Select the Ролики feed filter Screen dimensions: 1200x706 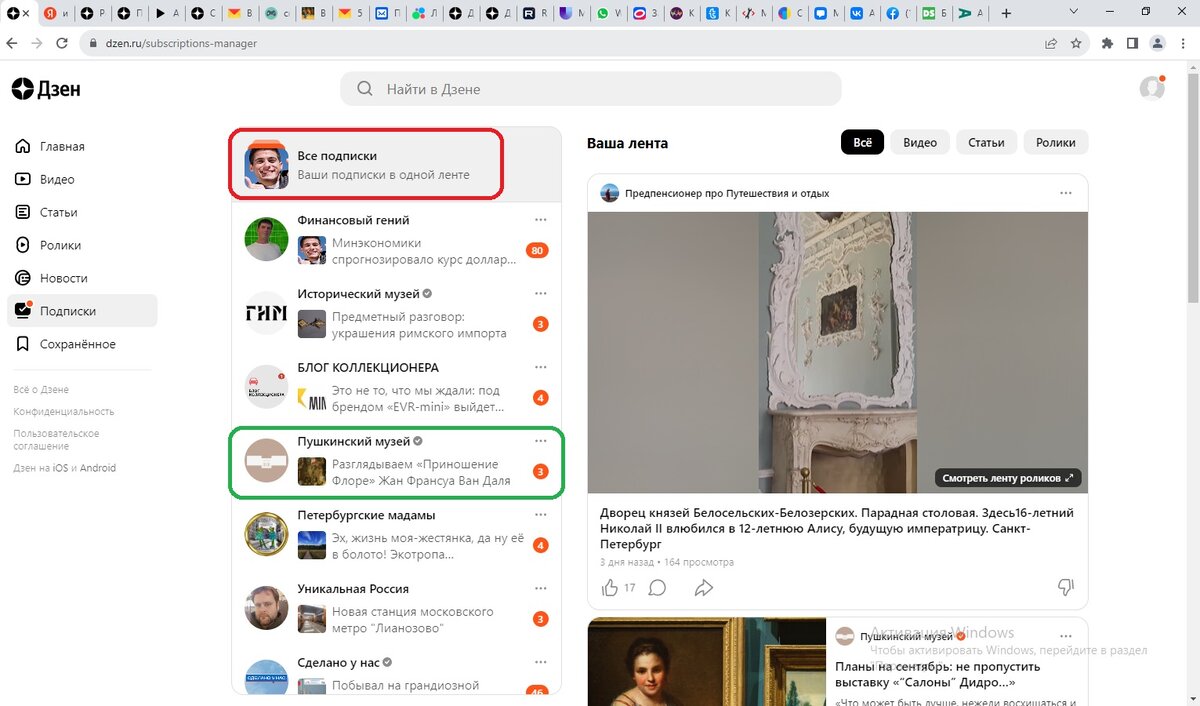coord(1056,142)
